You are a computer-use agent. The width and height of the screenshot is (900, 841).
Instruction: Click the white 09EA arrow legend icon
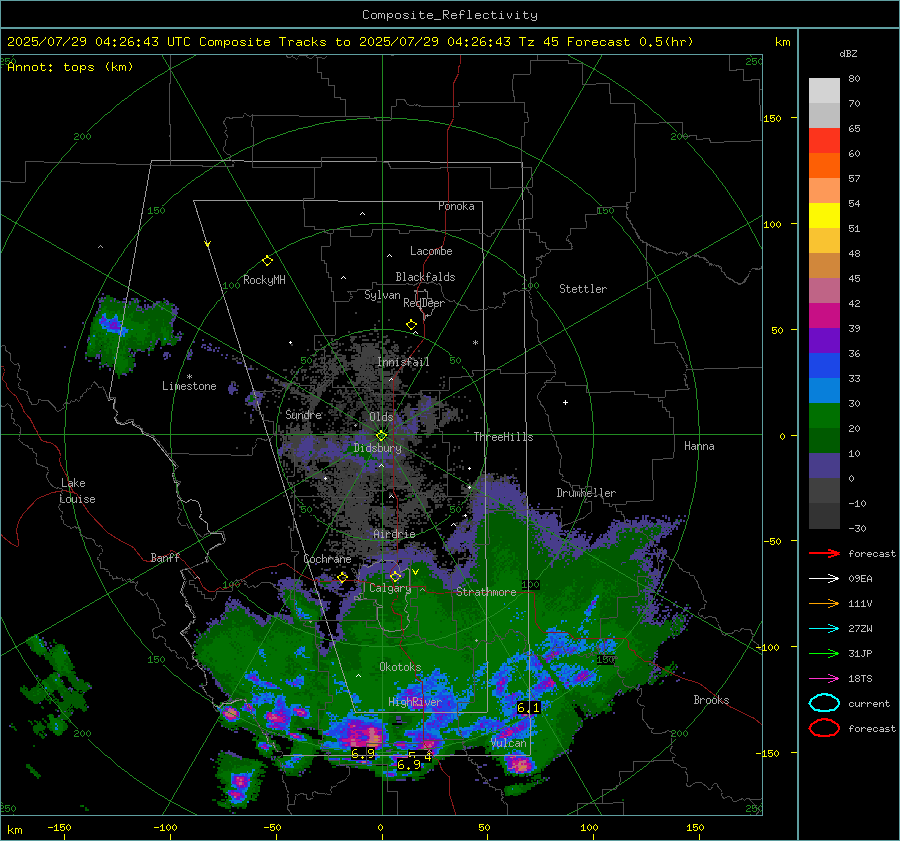pos(824,578)
